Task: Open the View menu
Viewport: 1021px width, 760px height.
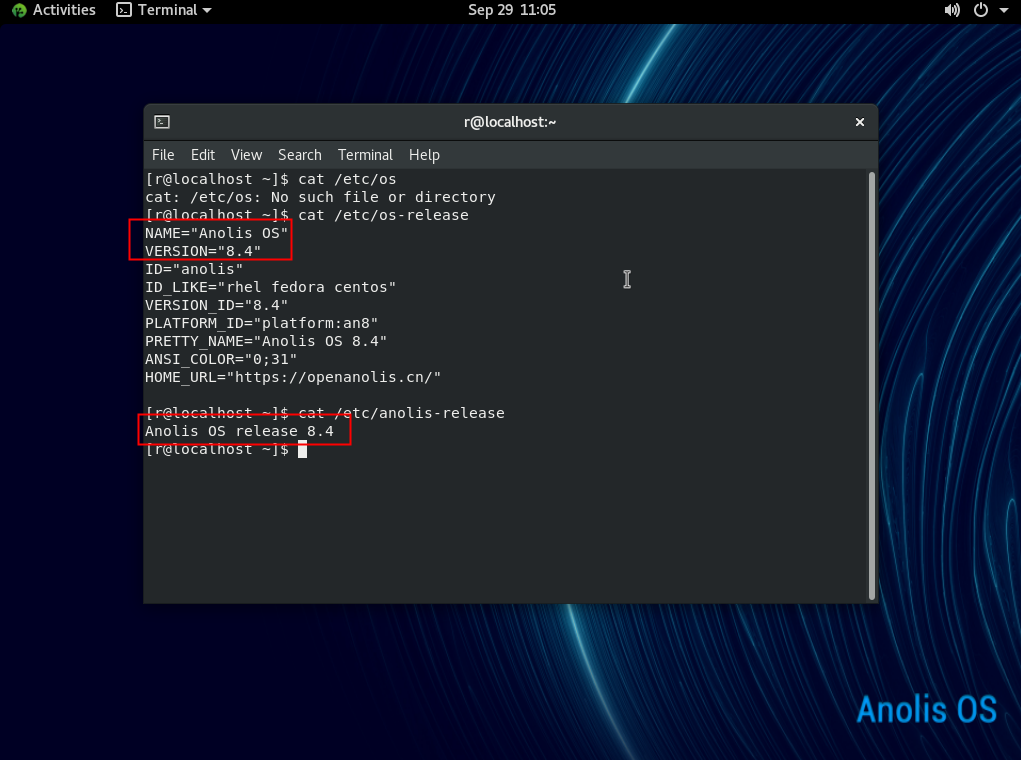Action: pos(246,155)
